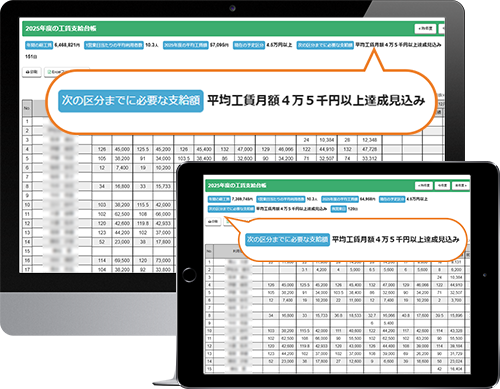Click the 7,269,745円 total on the tablet
The width and height of the screenshot is (500, 389).
pos(242,199)
